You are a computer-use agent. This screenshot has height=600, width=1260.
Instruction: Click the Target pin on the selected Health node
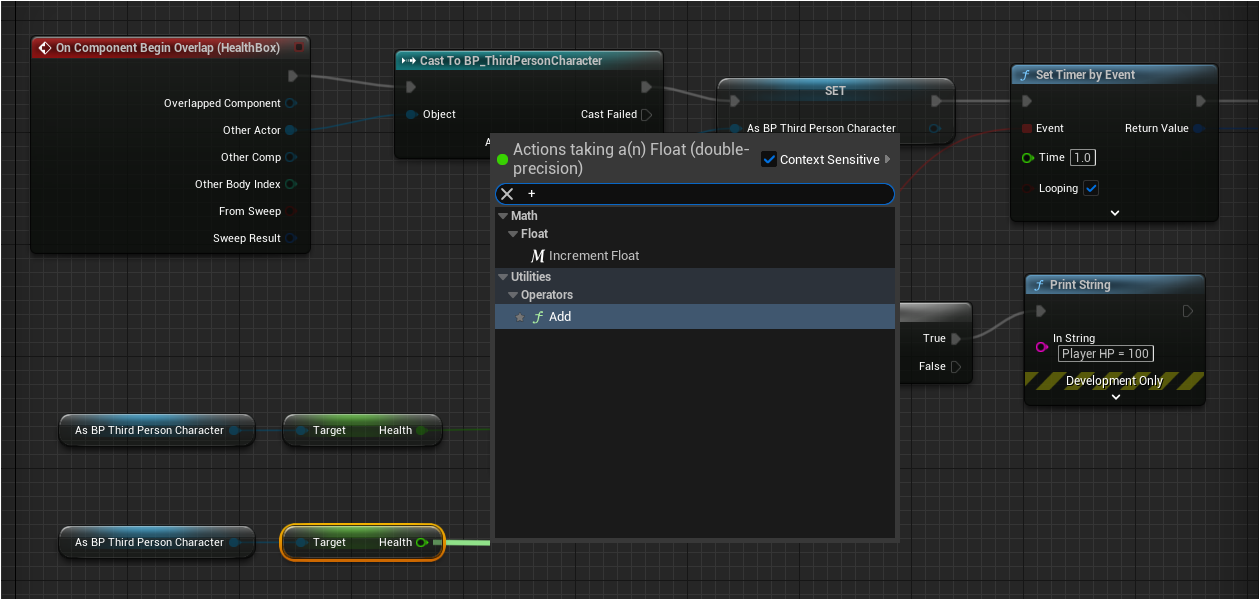[301, 543]
